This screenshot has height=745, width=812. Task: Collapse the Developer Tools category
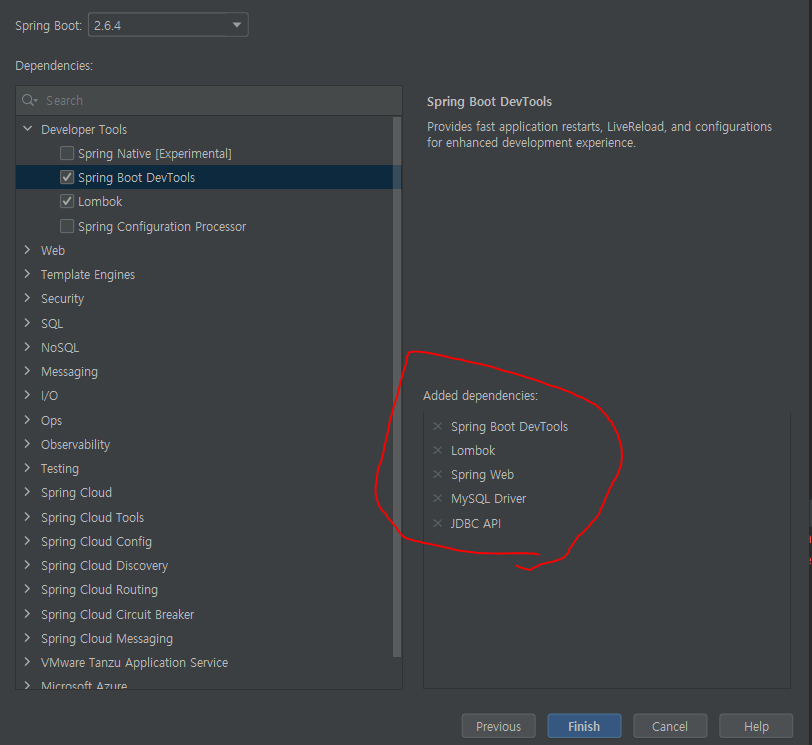[28, 128]
